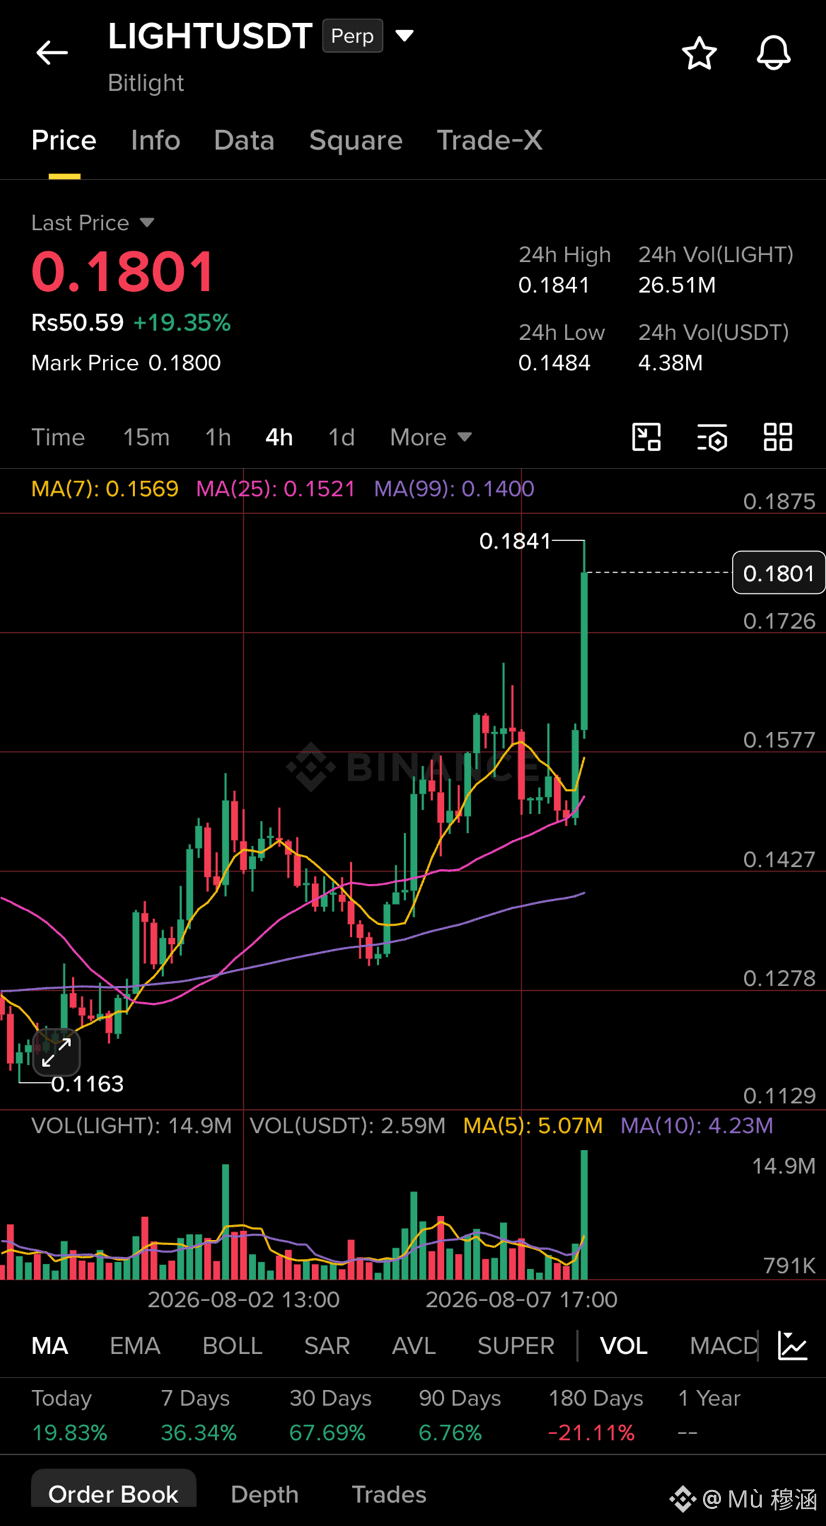Tap the 90 Days 6.76% performance value
The image size is (826, 1526).
click(450, 1433)
